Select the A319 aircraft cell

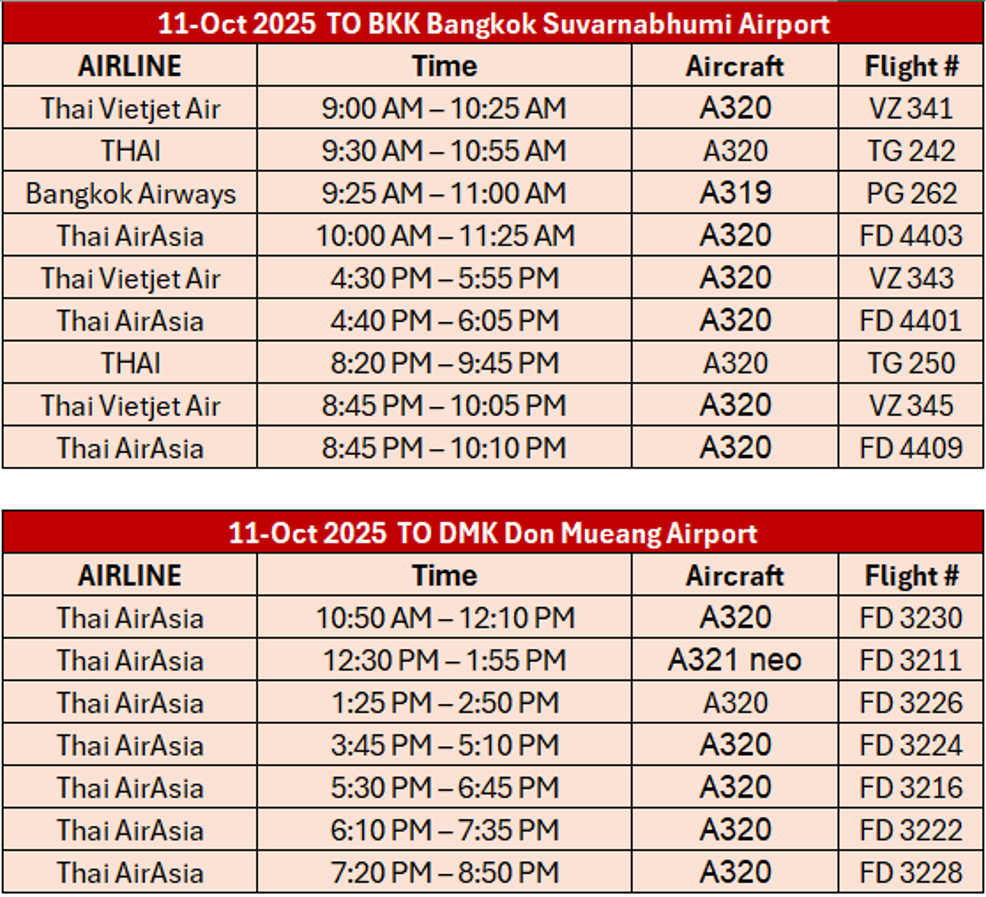[735, 192]
